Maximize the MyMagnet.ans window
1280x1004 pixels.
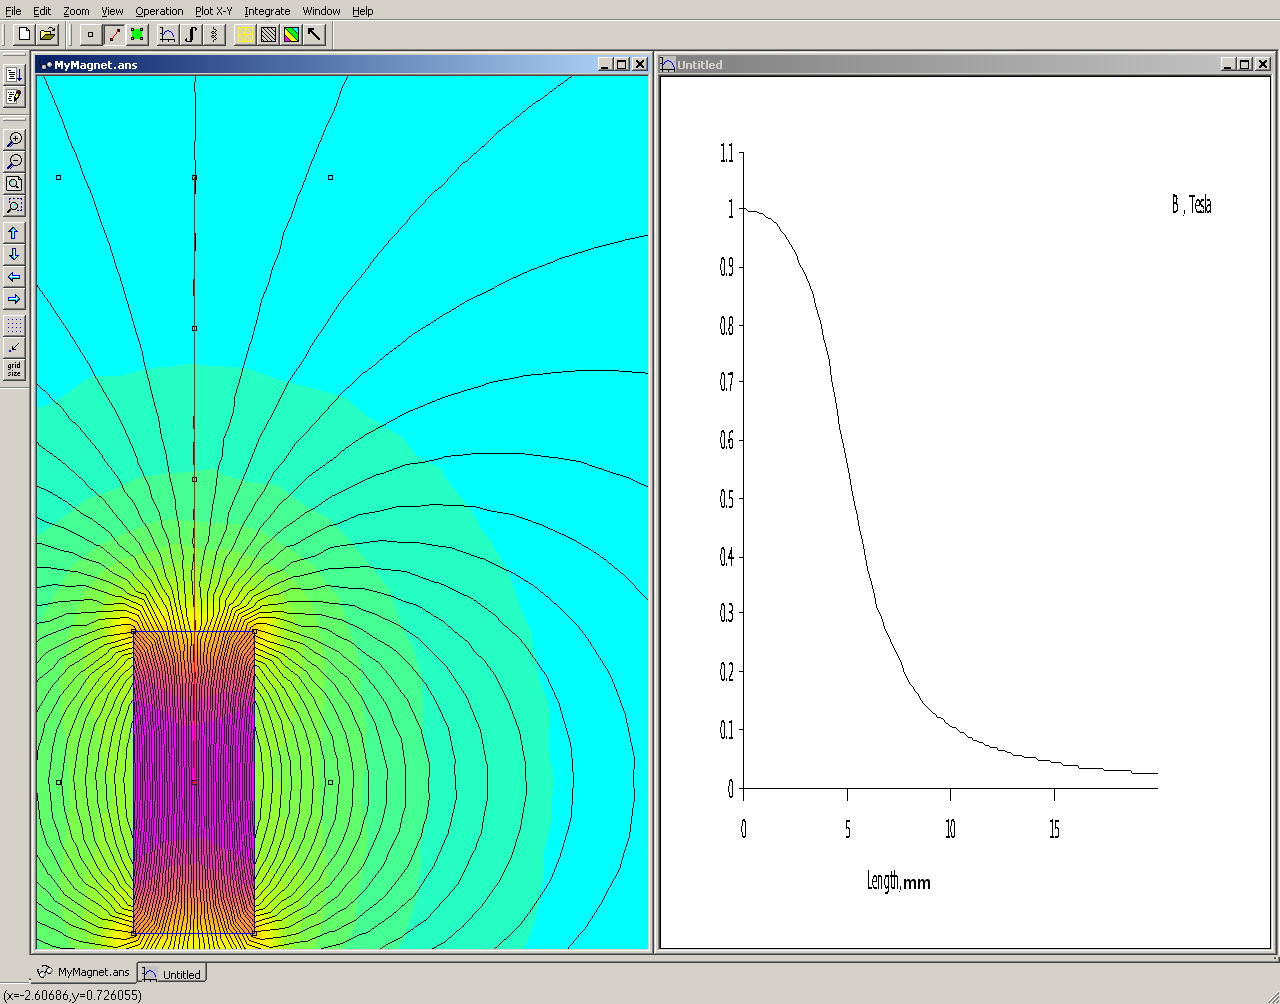click(622, 64)
